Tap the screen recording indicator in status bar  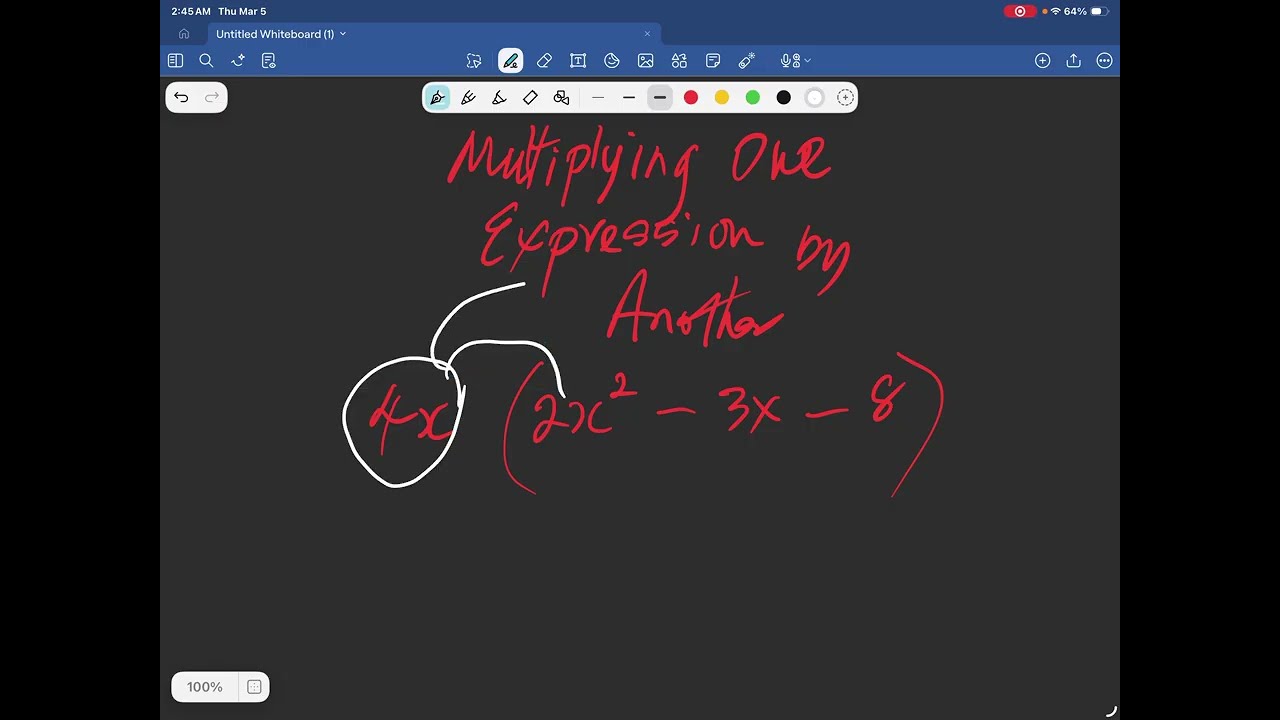point(1020,11)
